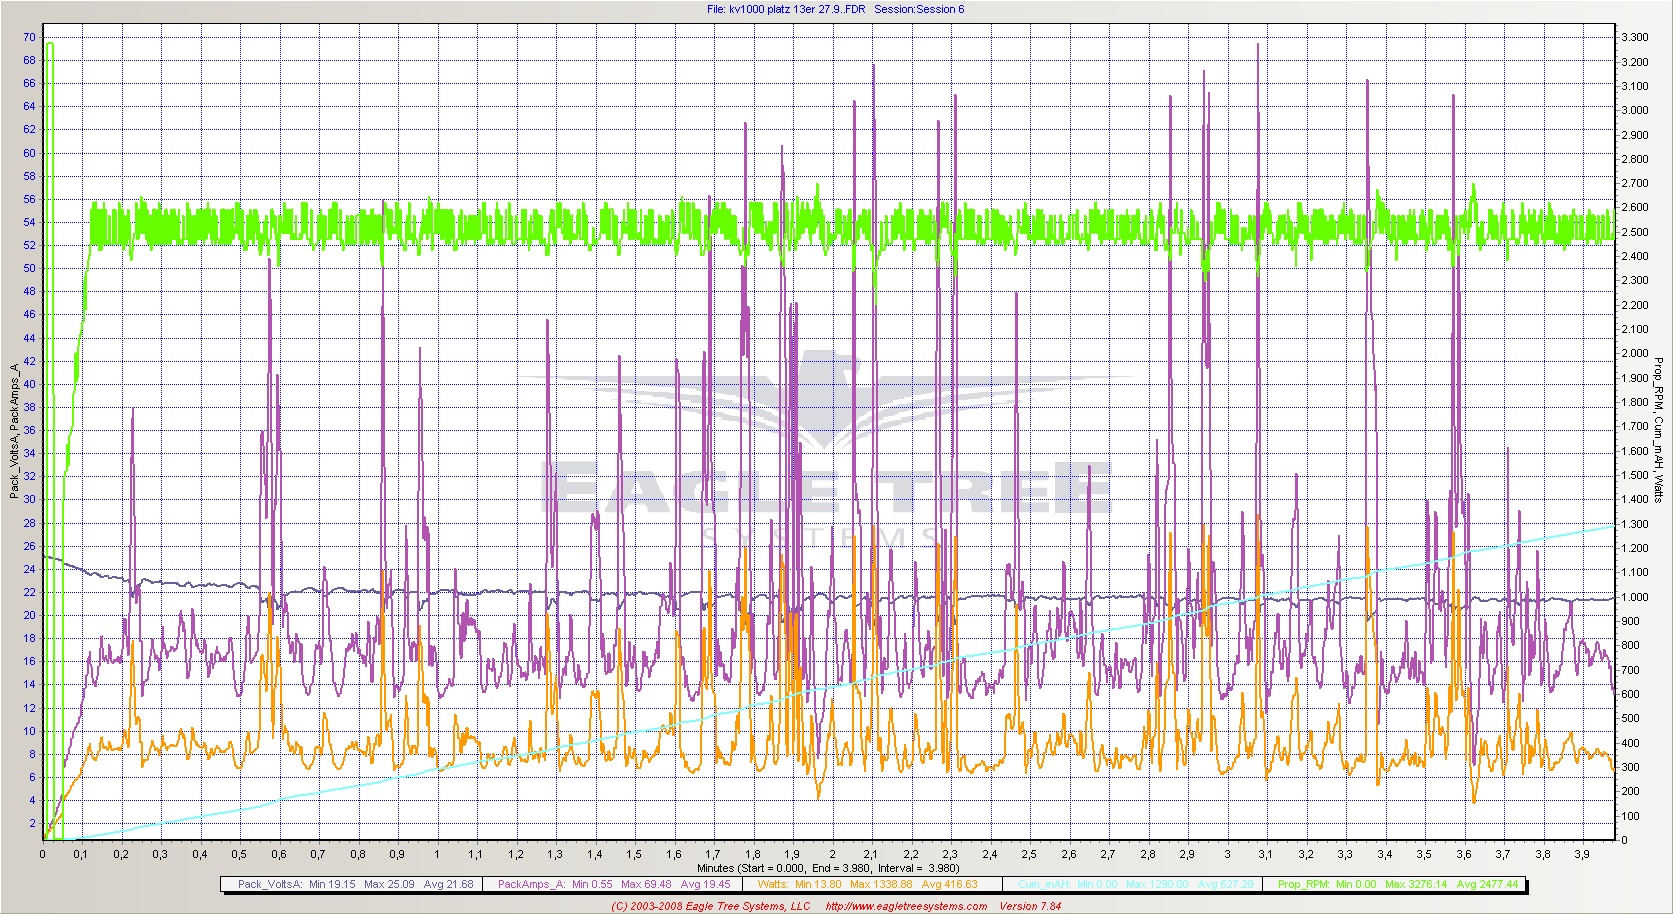Click the 2,5 tick on time axis
Viewport: 1673px width, 914px height.
click(x=1029, y=854)
